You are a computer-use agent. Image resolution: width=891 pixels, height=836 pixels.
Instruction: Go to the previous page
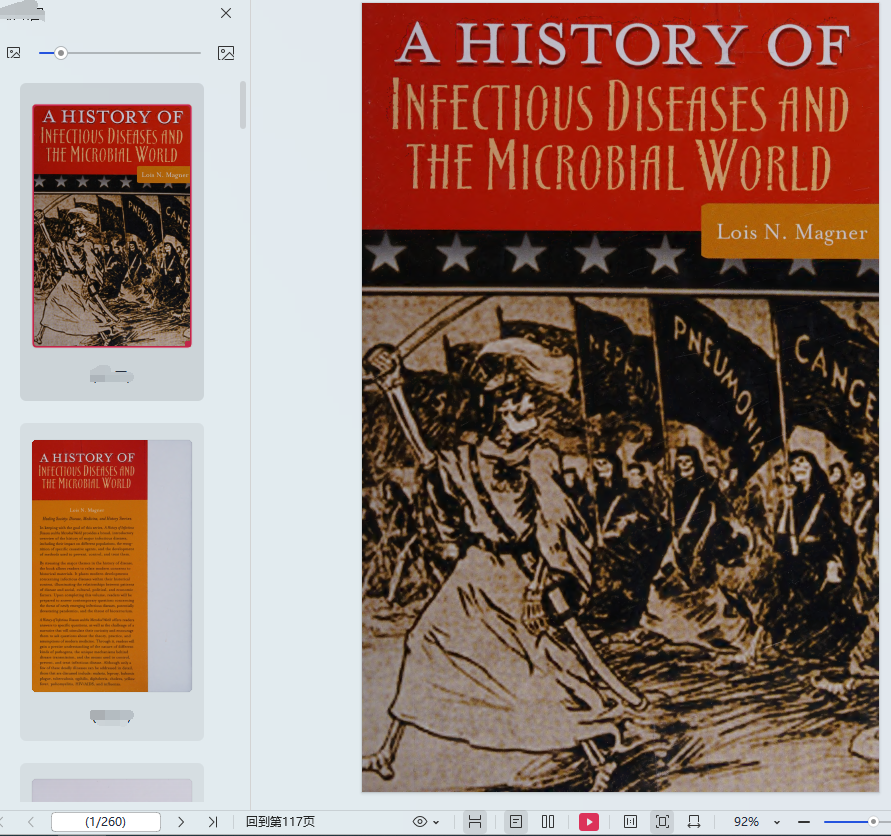click(x=31, y=822)
